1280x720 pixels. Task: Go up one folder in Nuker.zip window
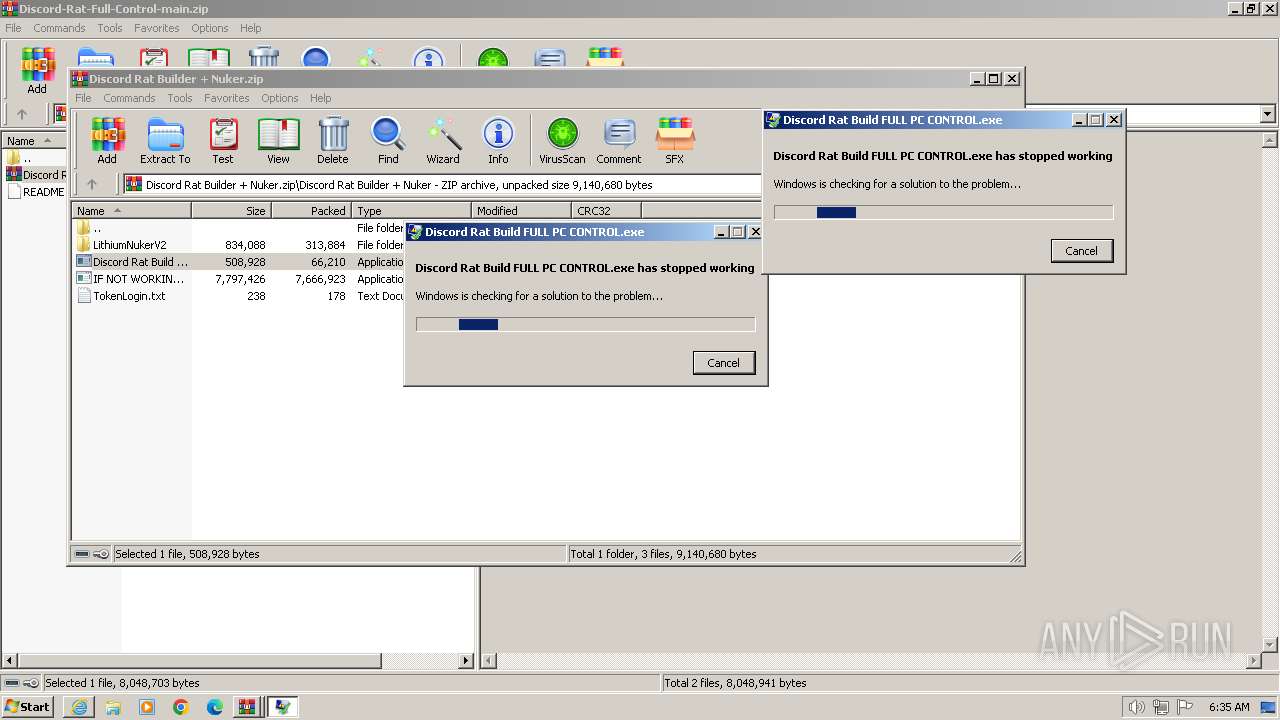[x=92, y=184]
